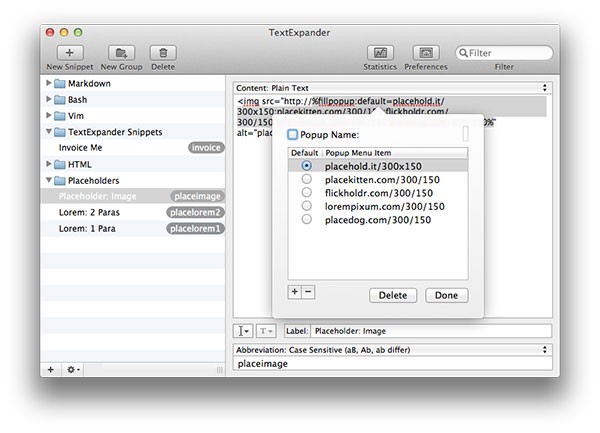The width and height of the screenshot is (600, 433).
Task: Click the sidebar resize grip handle
Action: [x=220, y=370]
